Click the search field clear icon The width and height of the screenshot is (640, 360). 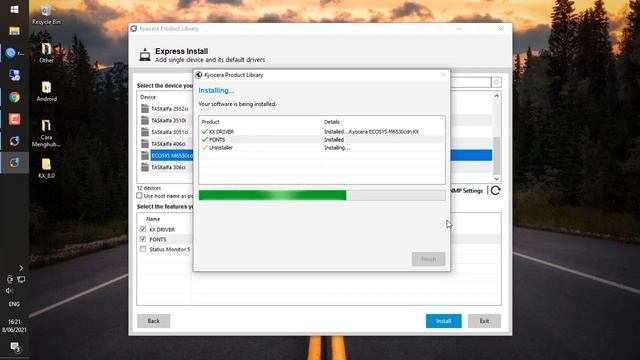[x=496, y=82]
